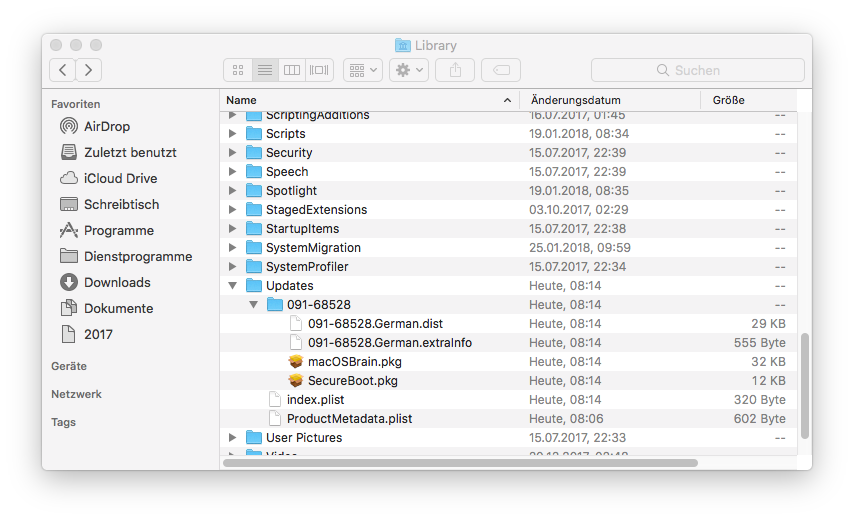Select the SecureBoot.pkg package icon
This screenshot has width=854, height=520.
(296, 381)
